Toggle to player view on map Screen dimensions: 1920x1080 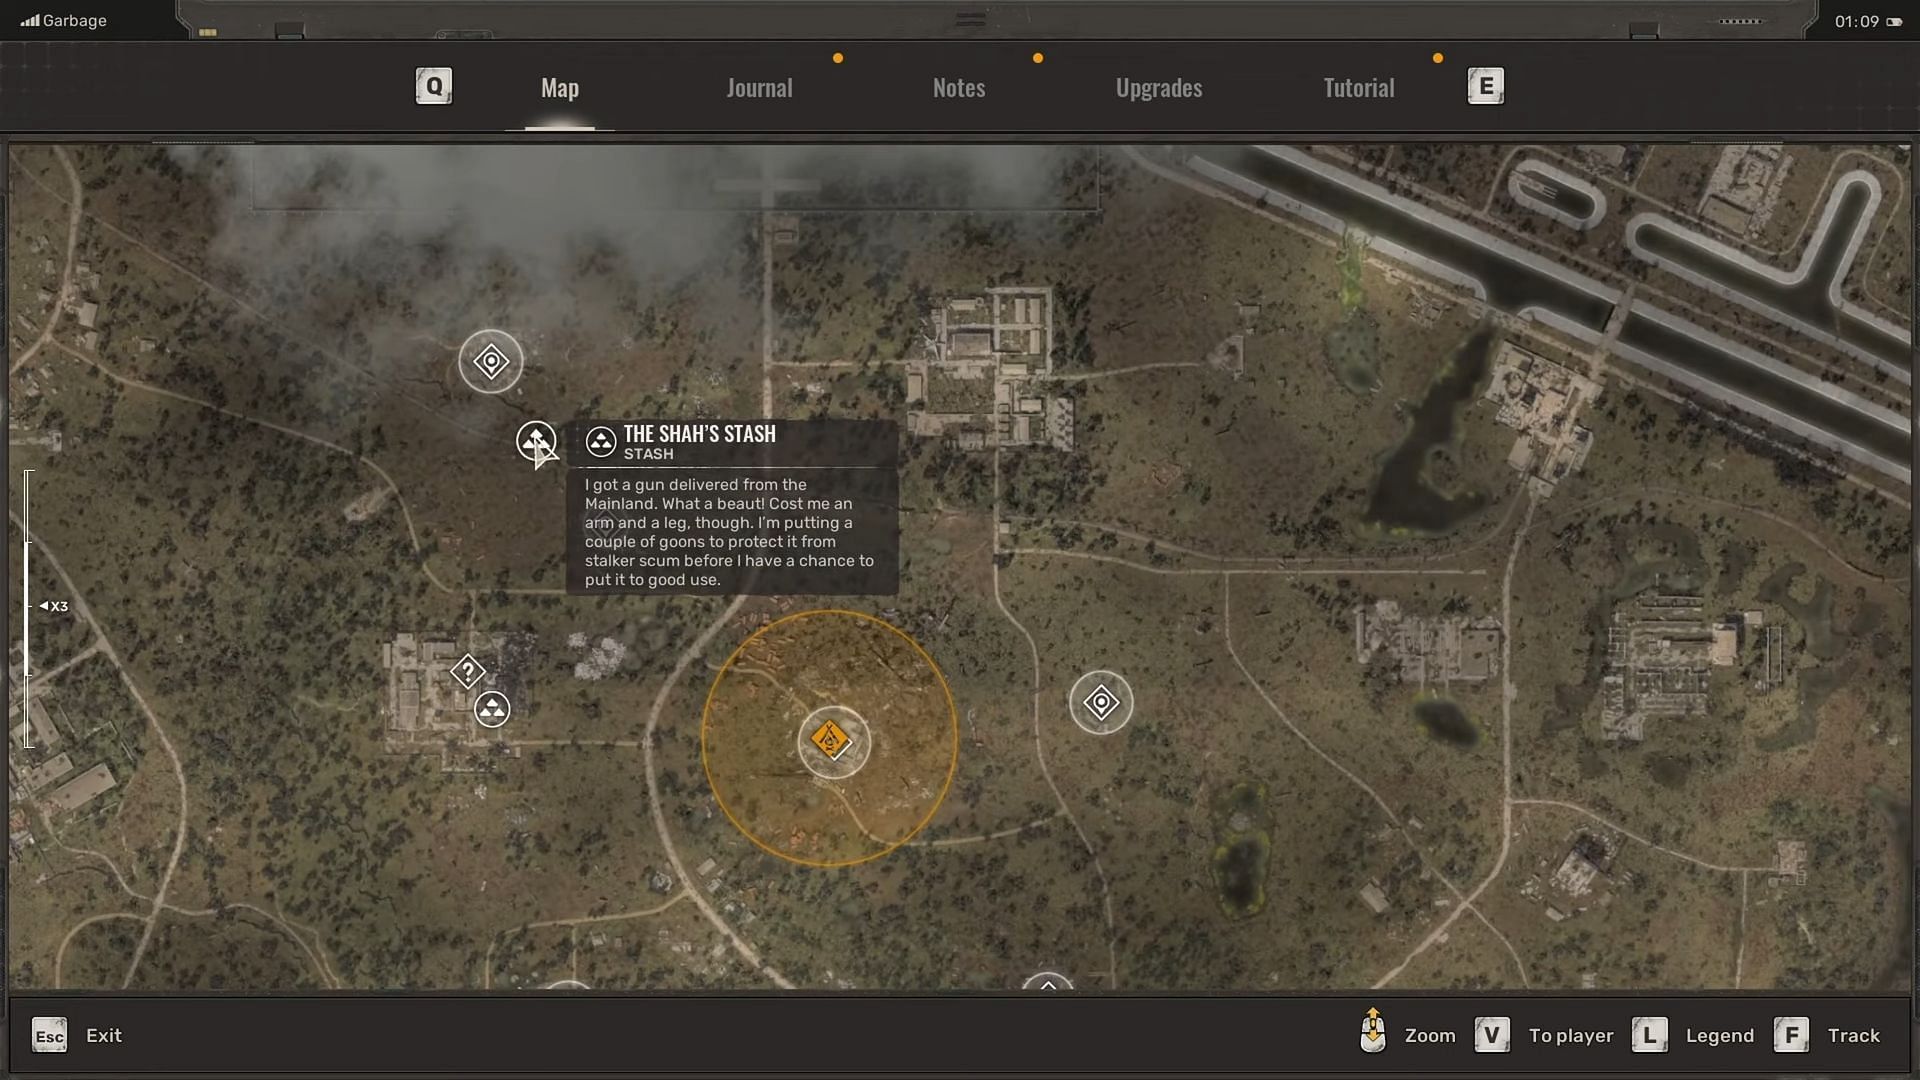[1490, 1034]
